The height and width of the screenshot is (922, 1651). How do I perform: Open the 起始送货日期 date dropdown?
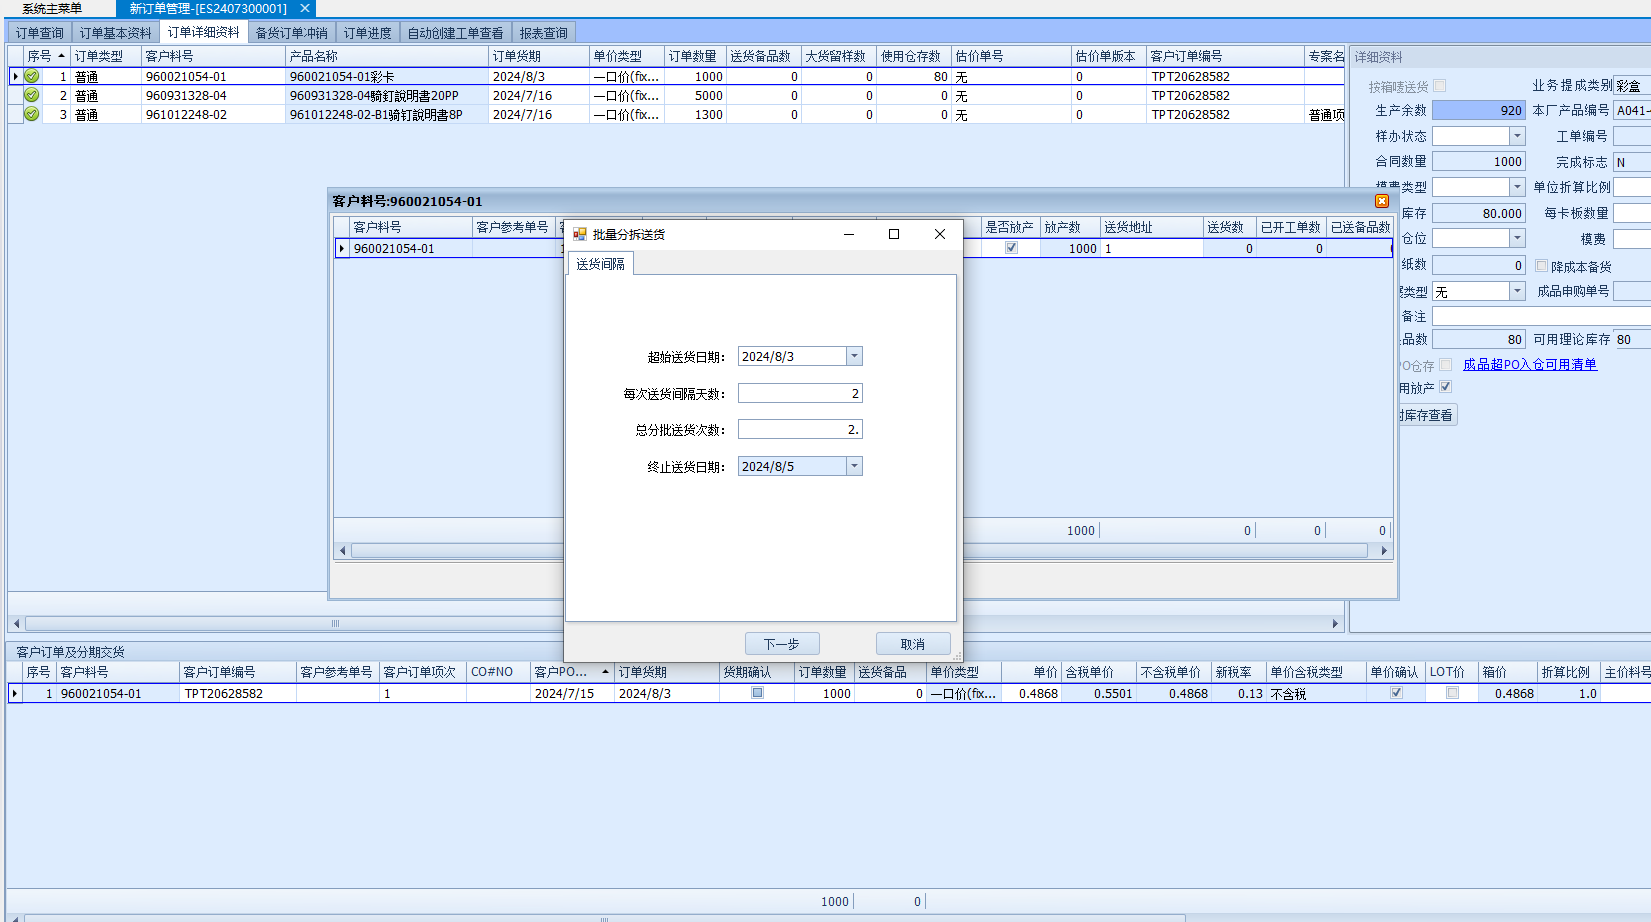coord(854,356)
